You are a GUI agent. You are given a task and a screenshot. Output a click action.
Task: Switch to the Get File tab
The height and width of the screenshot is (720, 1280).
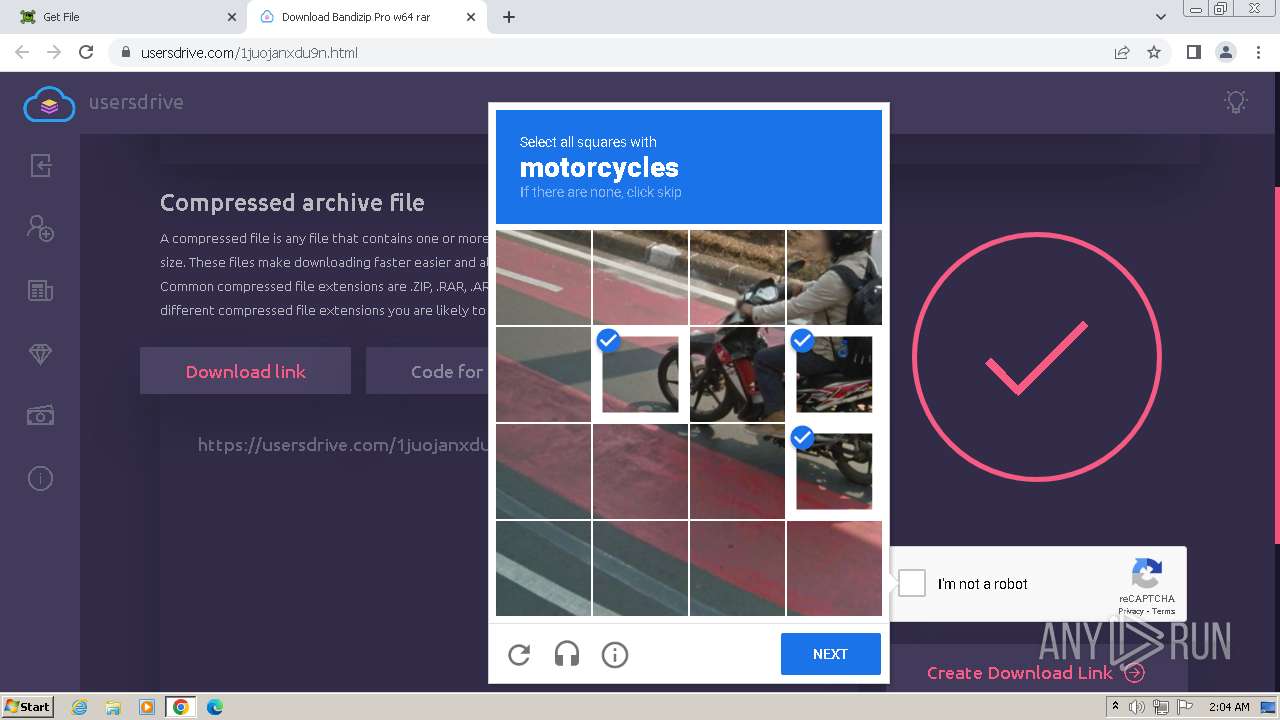pos(125,17)
